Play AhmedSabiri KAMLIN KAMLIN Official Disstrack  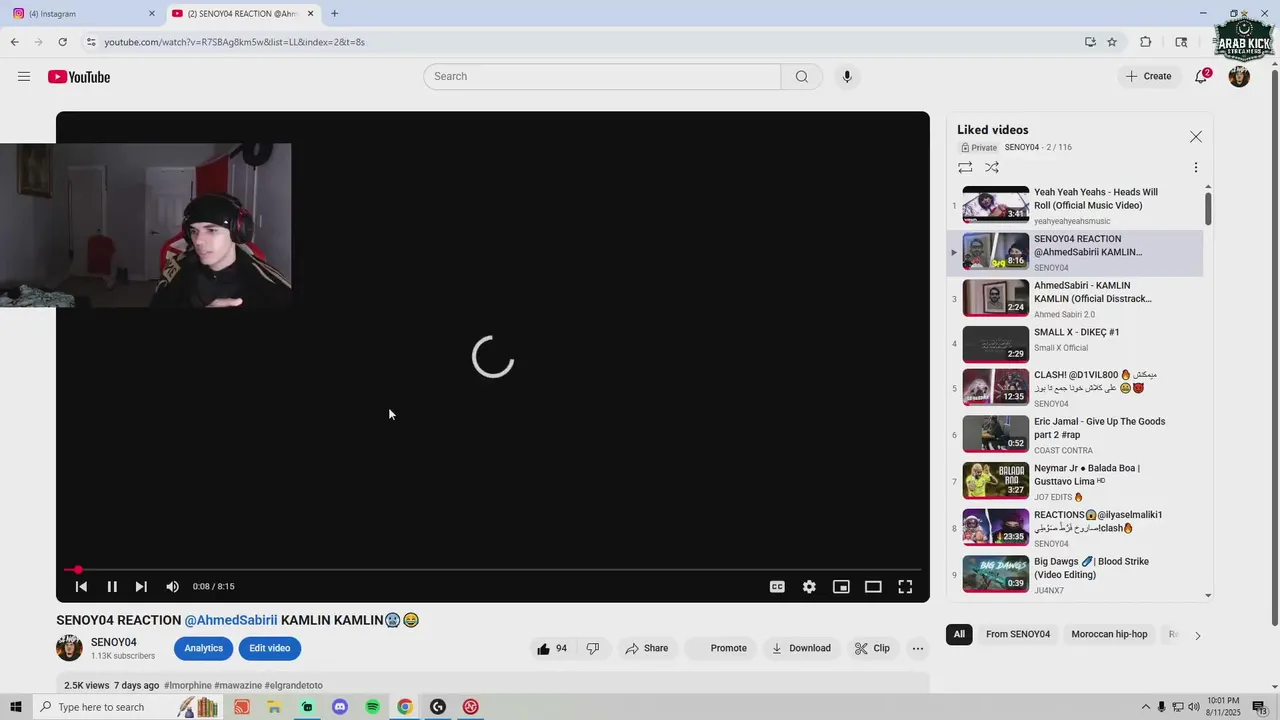(x=1075, y=299)
